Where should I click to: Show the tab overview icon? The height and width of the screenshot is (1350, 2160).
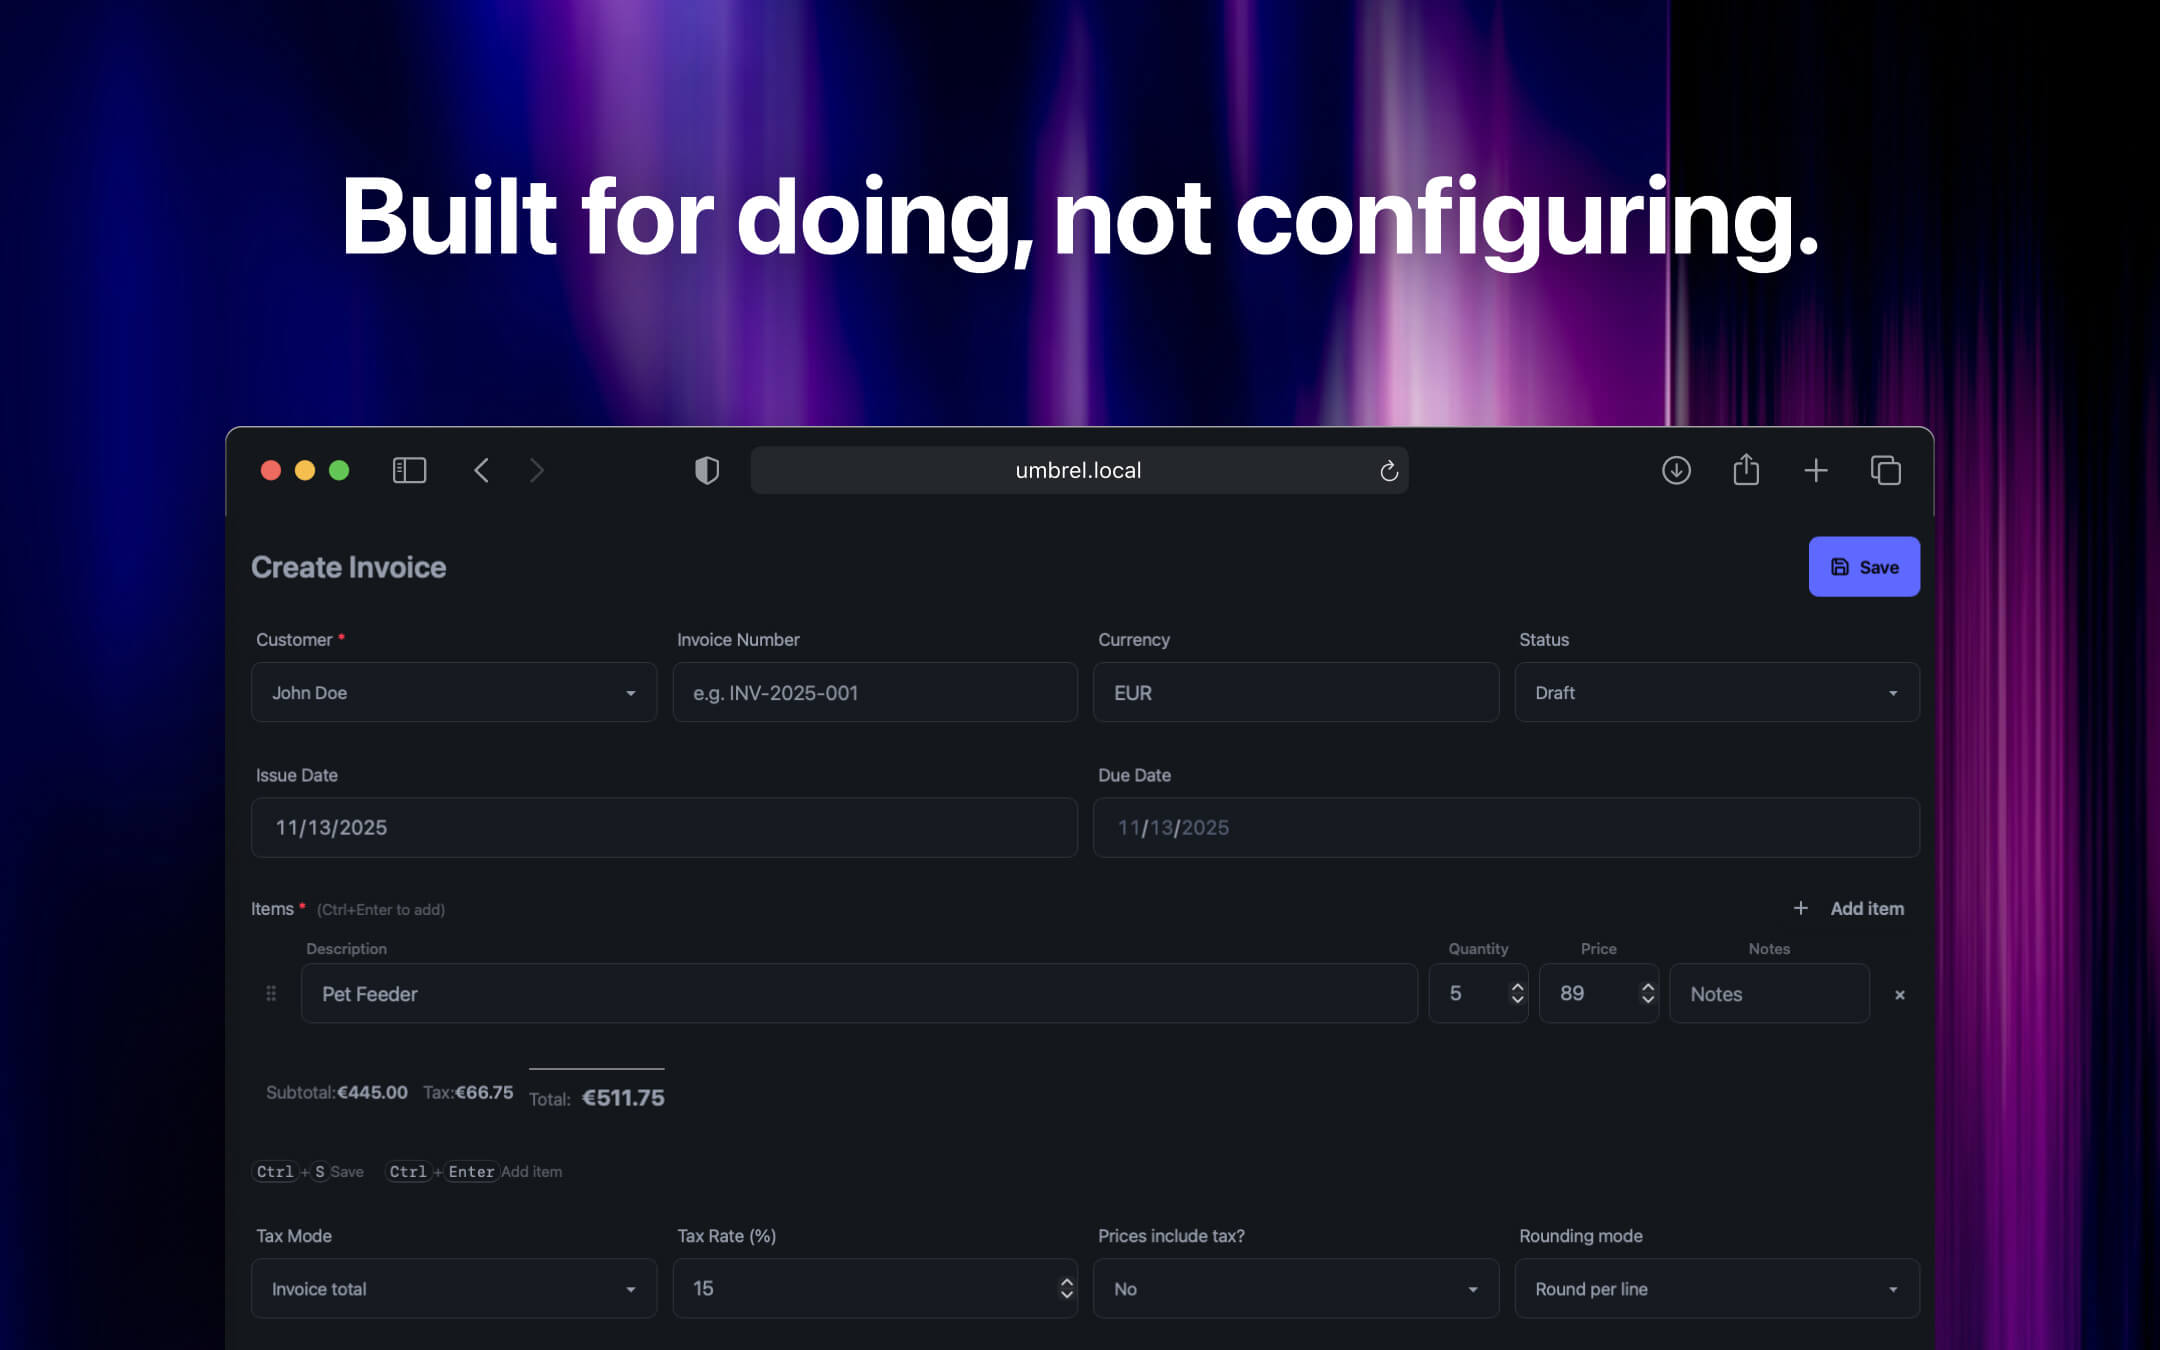(x=1885, y=470)
